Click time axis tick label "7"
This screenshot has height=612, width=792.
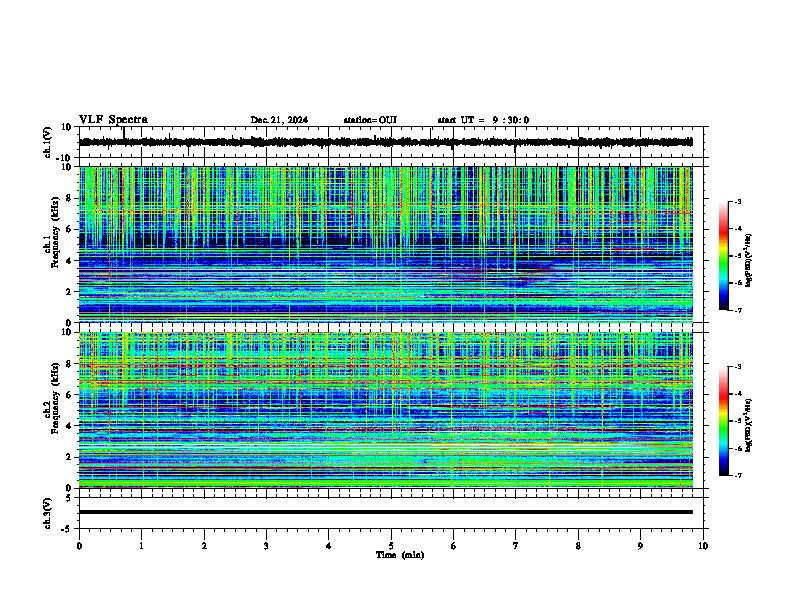(516, 546)
